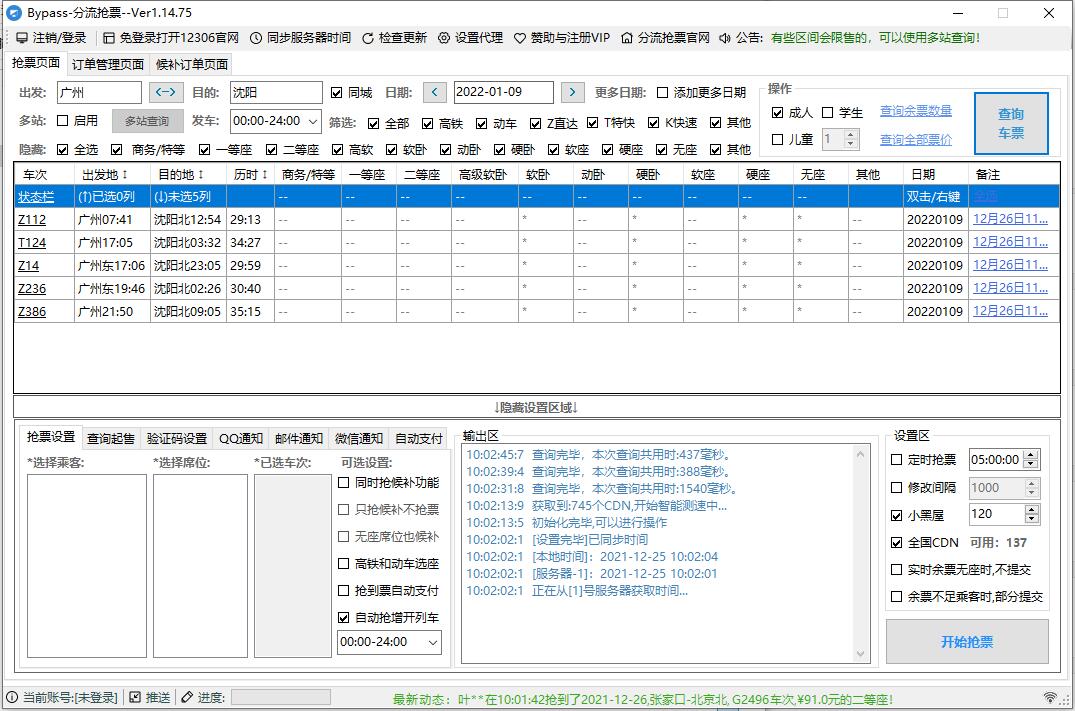Screen dimensions: 1075x711
Task: Expand the 发车 time range dropdown
Action: [x=313, y=121]
